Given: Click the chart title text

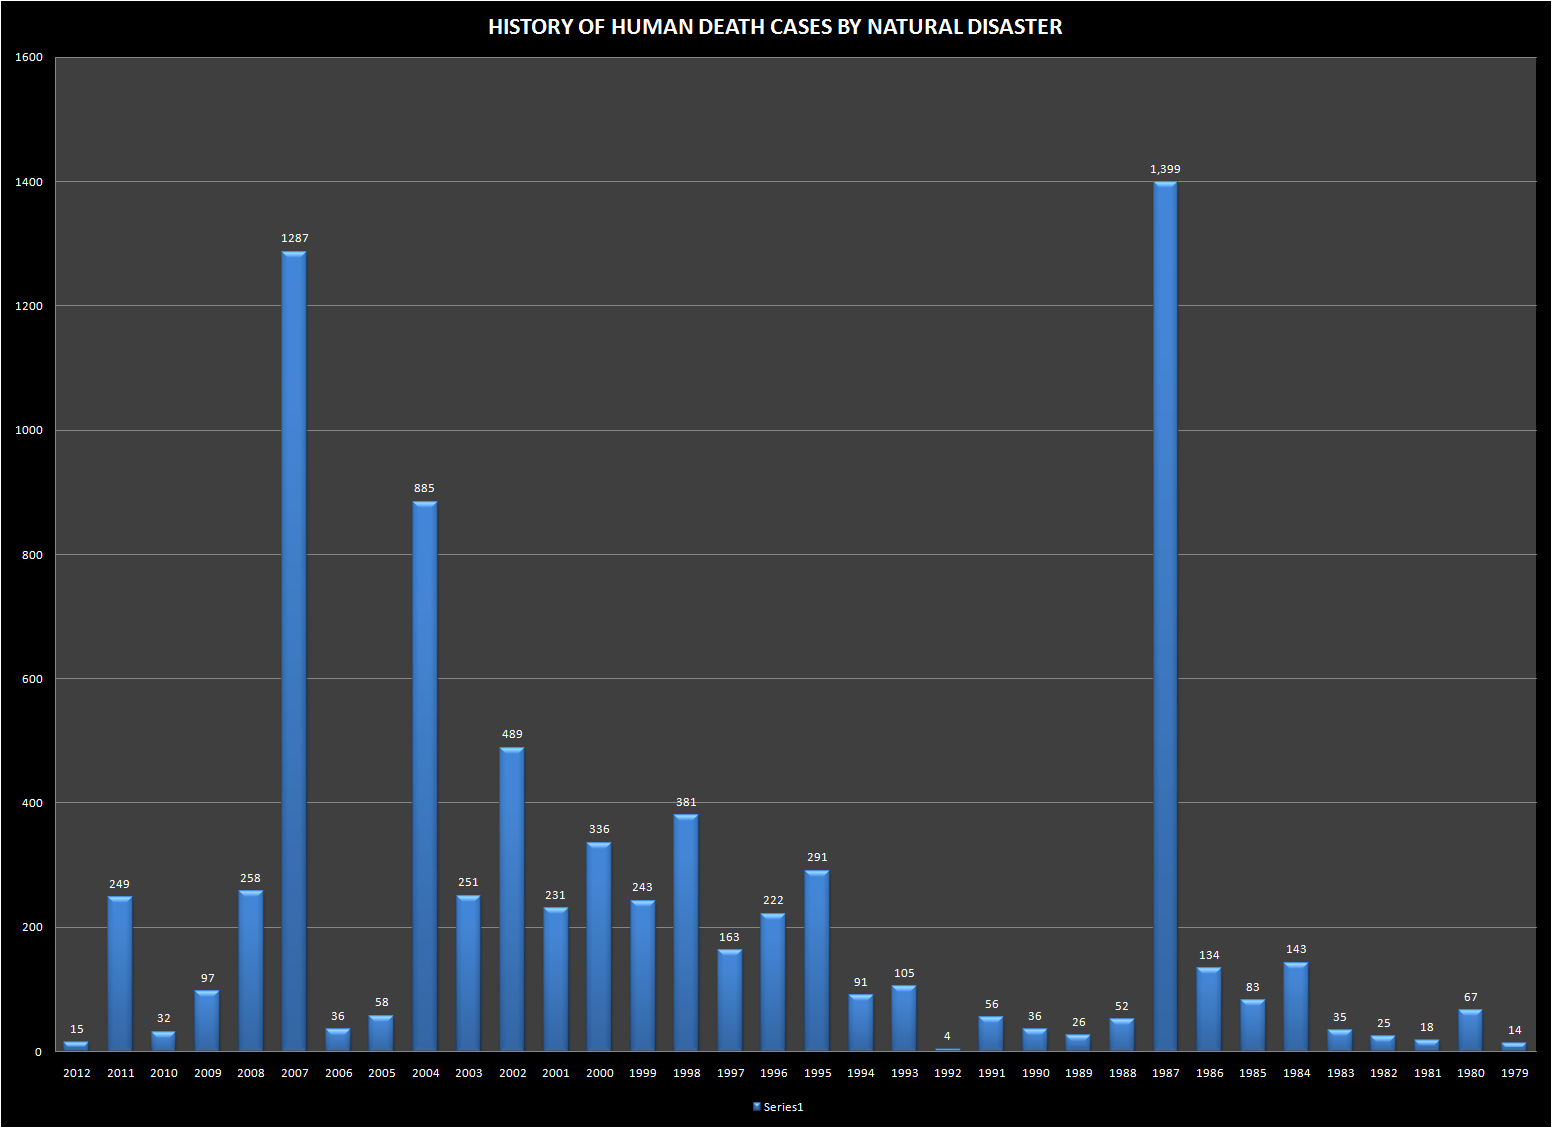Looking at the screenshot, I should pyautogui.click(x=775, y=27).
